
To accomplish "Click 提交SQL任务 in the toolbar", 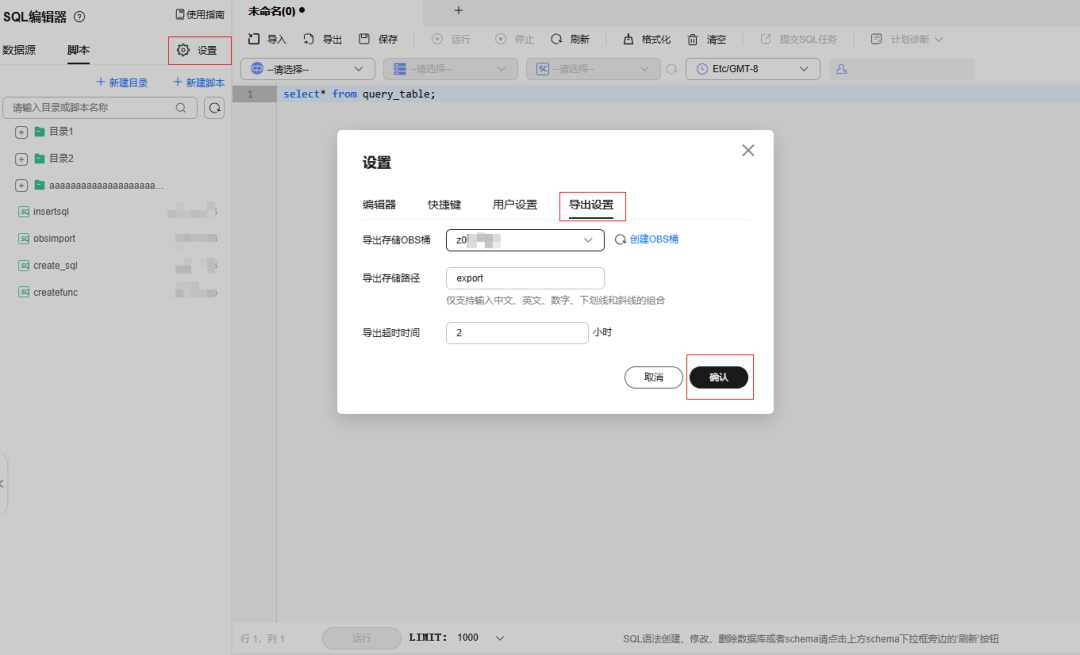I will click(798, 39).
